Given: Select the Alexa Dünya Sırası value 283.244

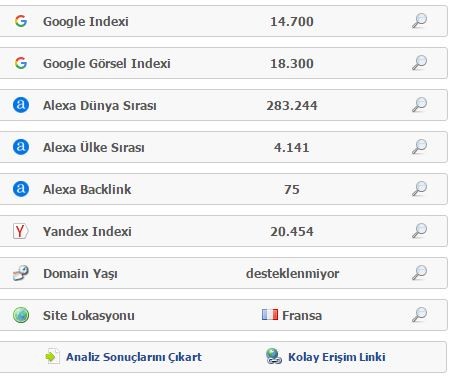Looking at the screenshot, I should pos(292,106).
